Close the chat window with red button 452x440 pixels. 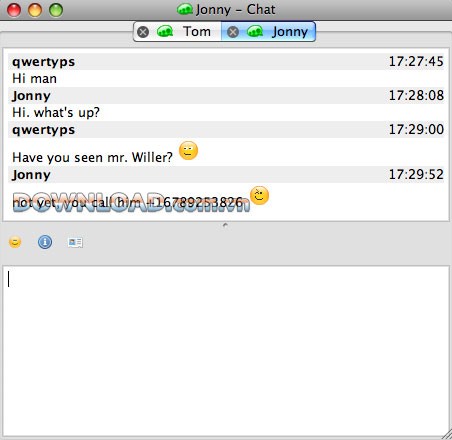point(14,10)
